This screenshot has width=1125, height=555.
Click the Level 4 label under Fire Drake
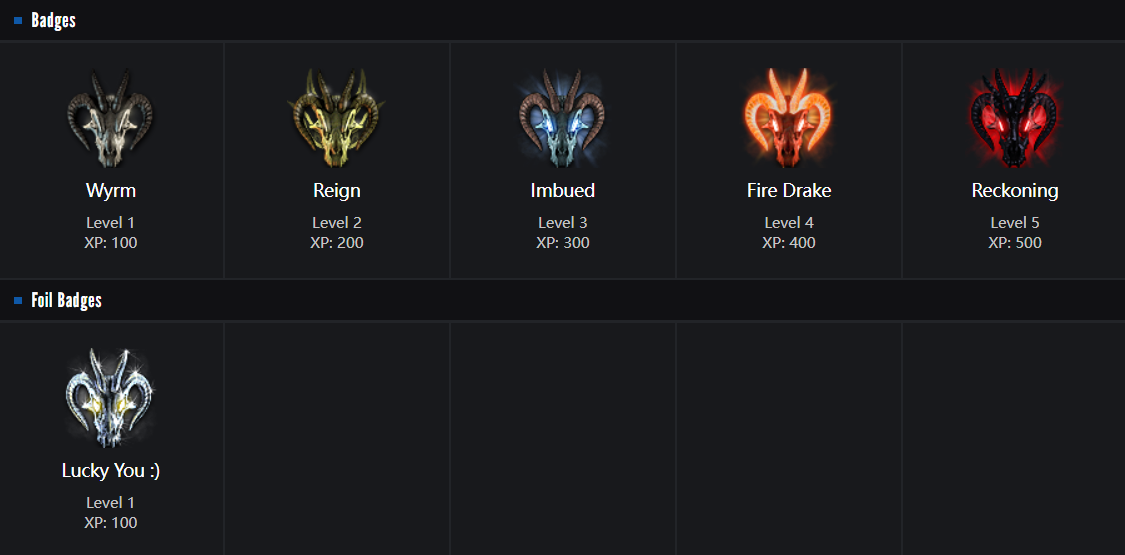788,222
